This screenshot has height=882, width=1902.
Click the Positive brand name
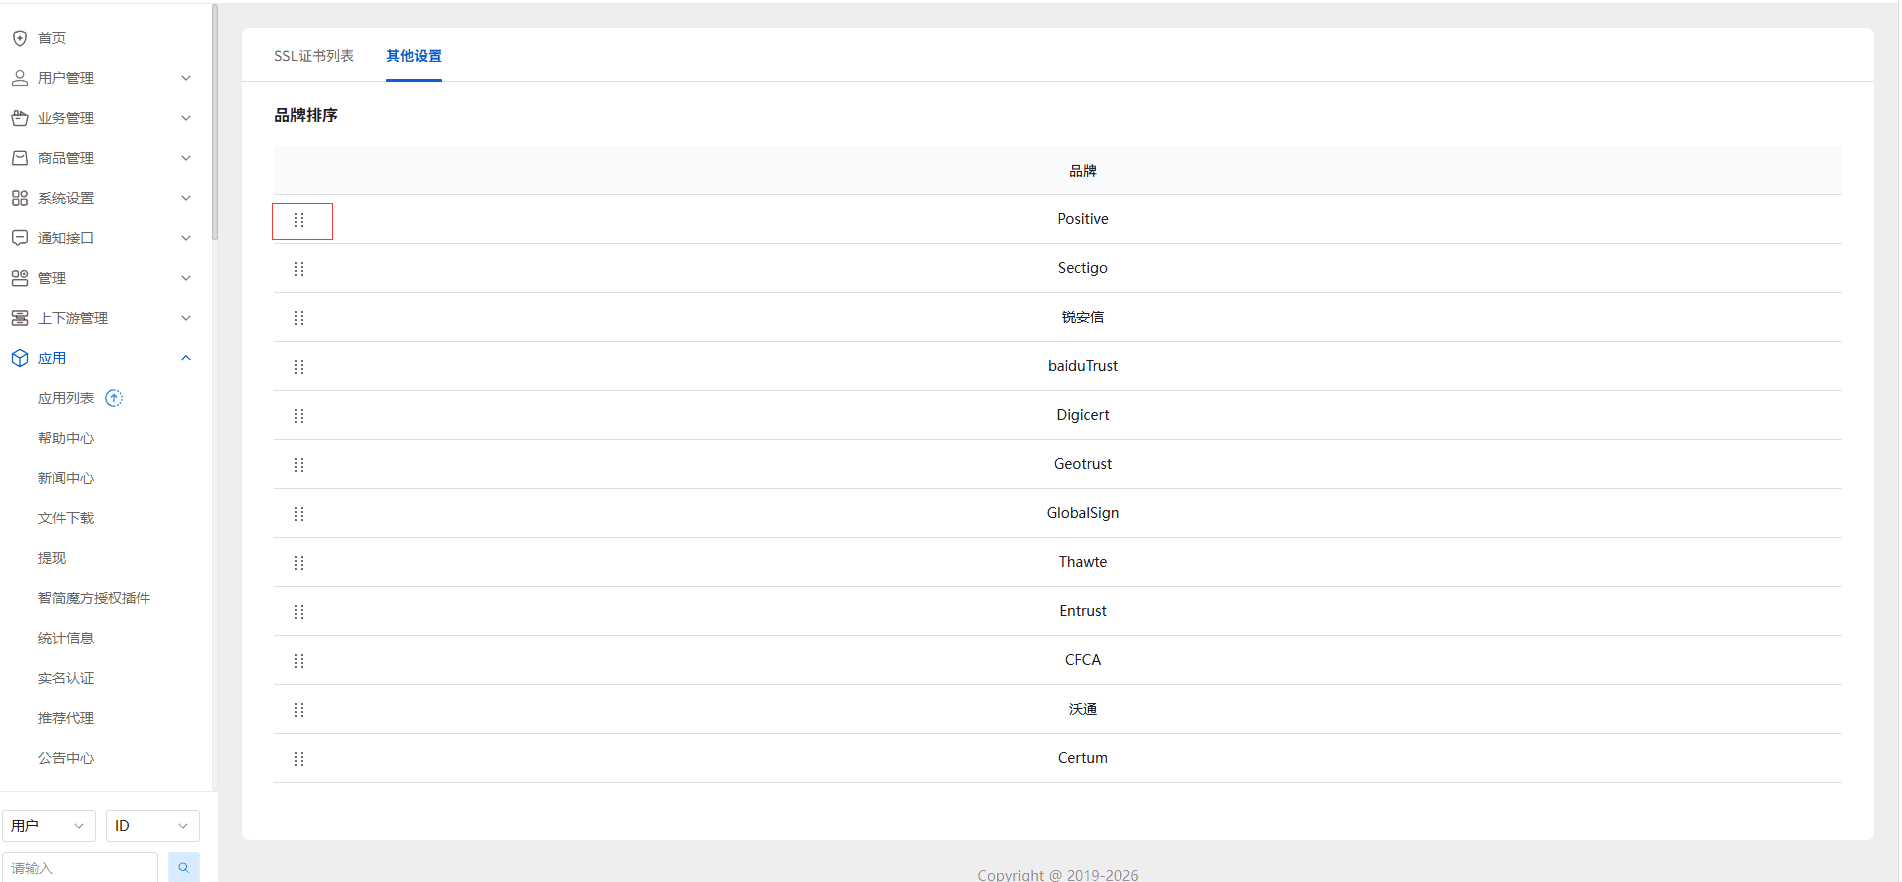[x=1083, y=219]
